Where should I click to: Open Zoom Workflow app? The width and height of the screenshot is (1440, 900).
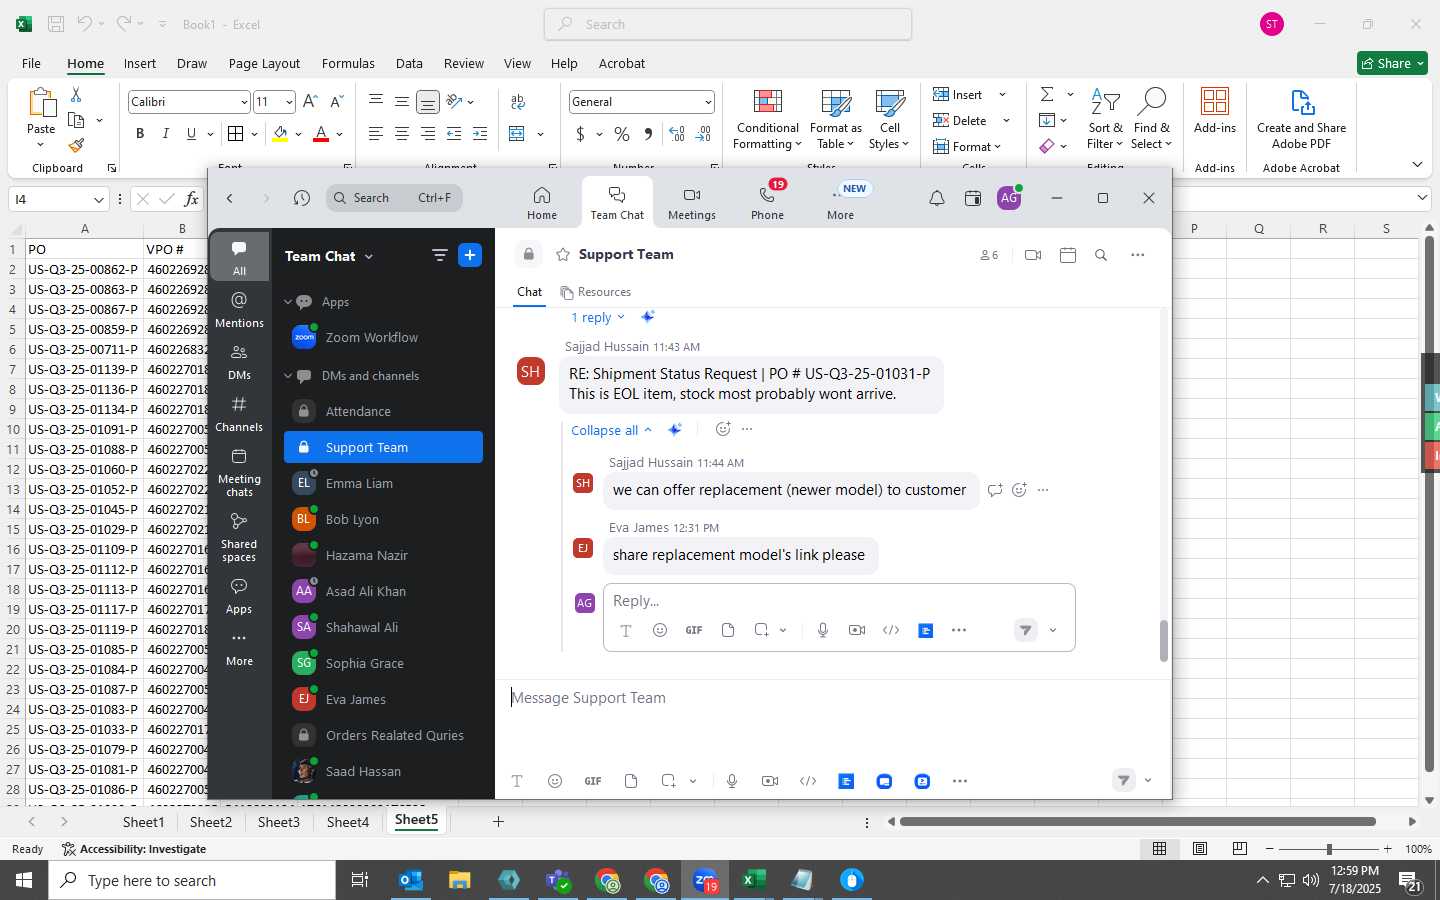pyautogui.click(x=383, y=337)
